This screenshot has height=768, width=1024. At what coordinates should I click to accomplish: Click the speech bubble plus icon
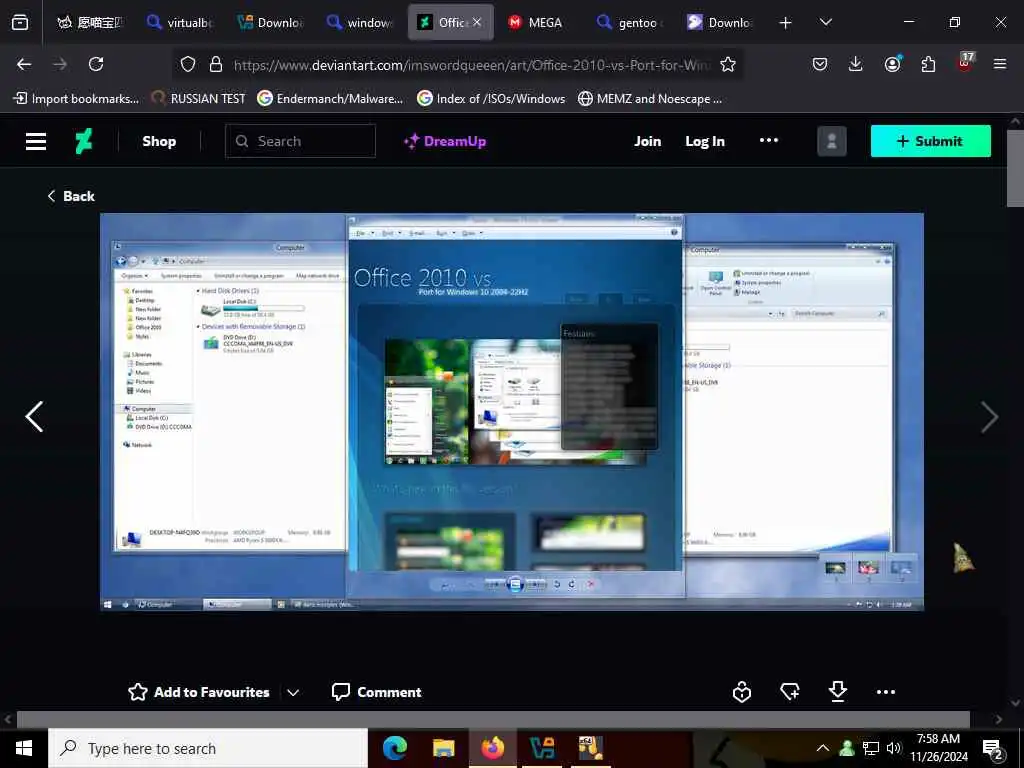[x=790, y=692]
